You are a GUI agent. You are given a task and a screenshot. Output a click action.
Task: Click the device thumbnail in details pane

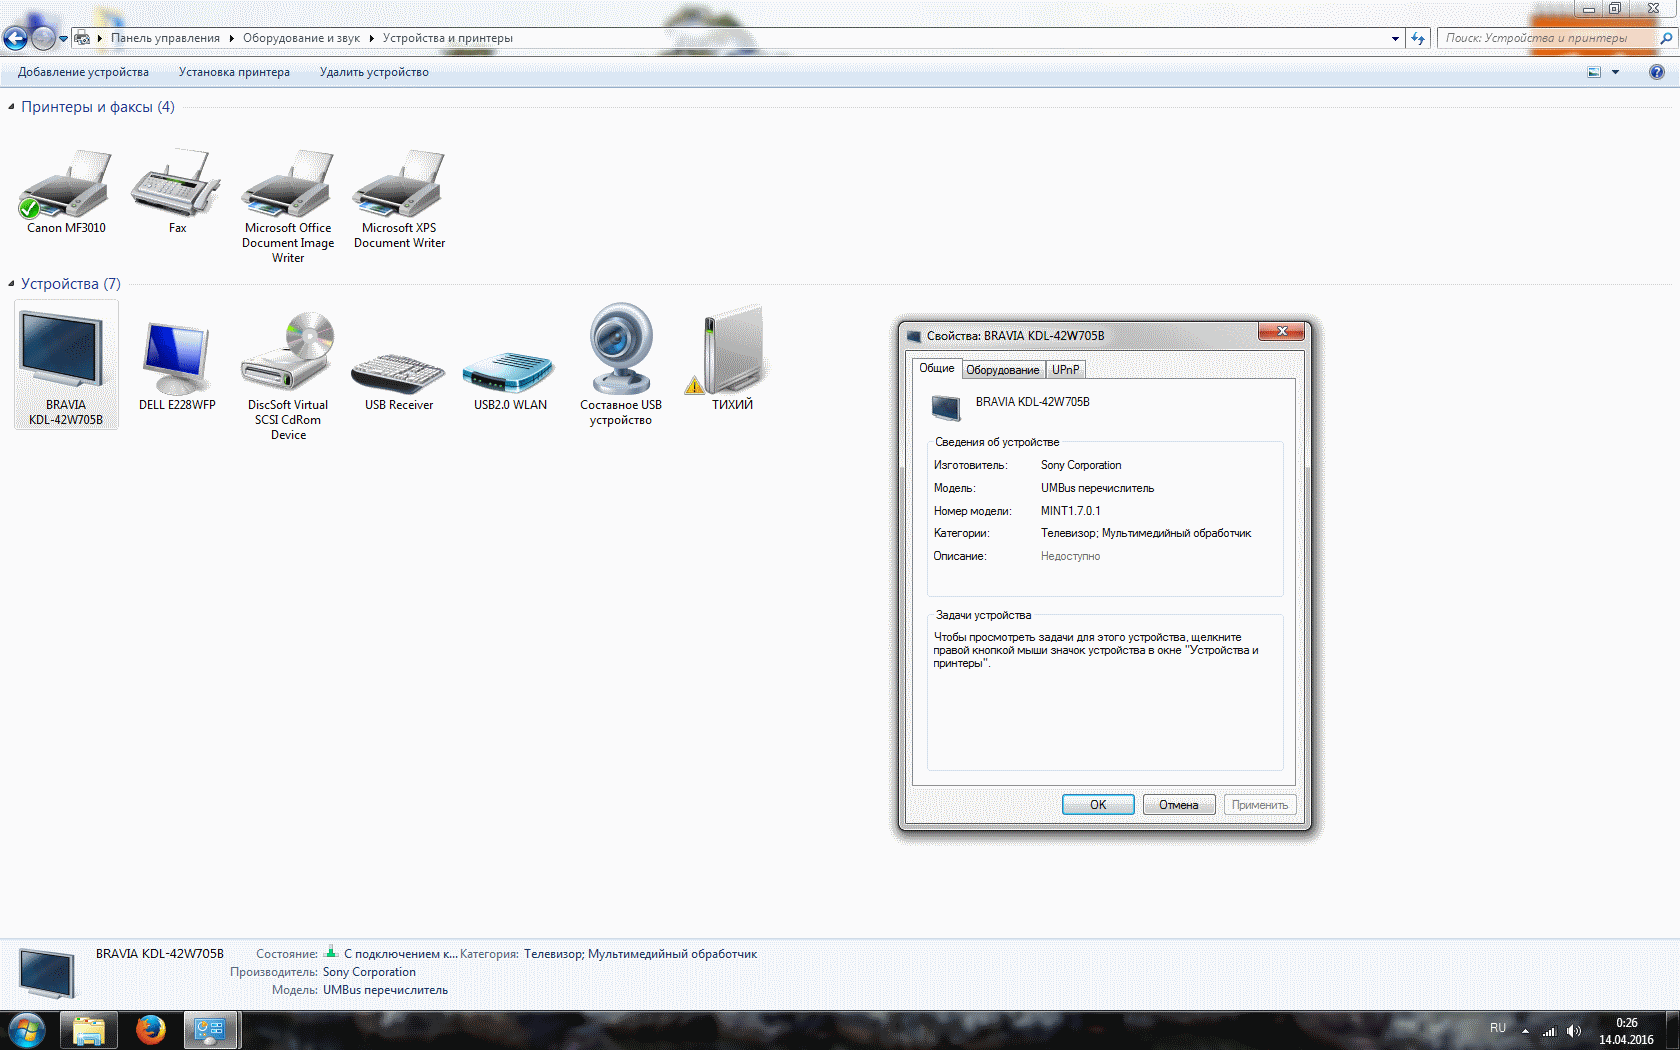click(x=47, y=973)
